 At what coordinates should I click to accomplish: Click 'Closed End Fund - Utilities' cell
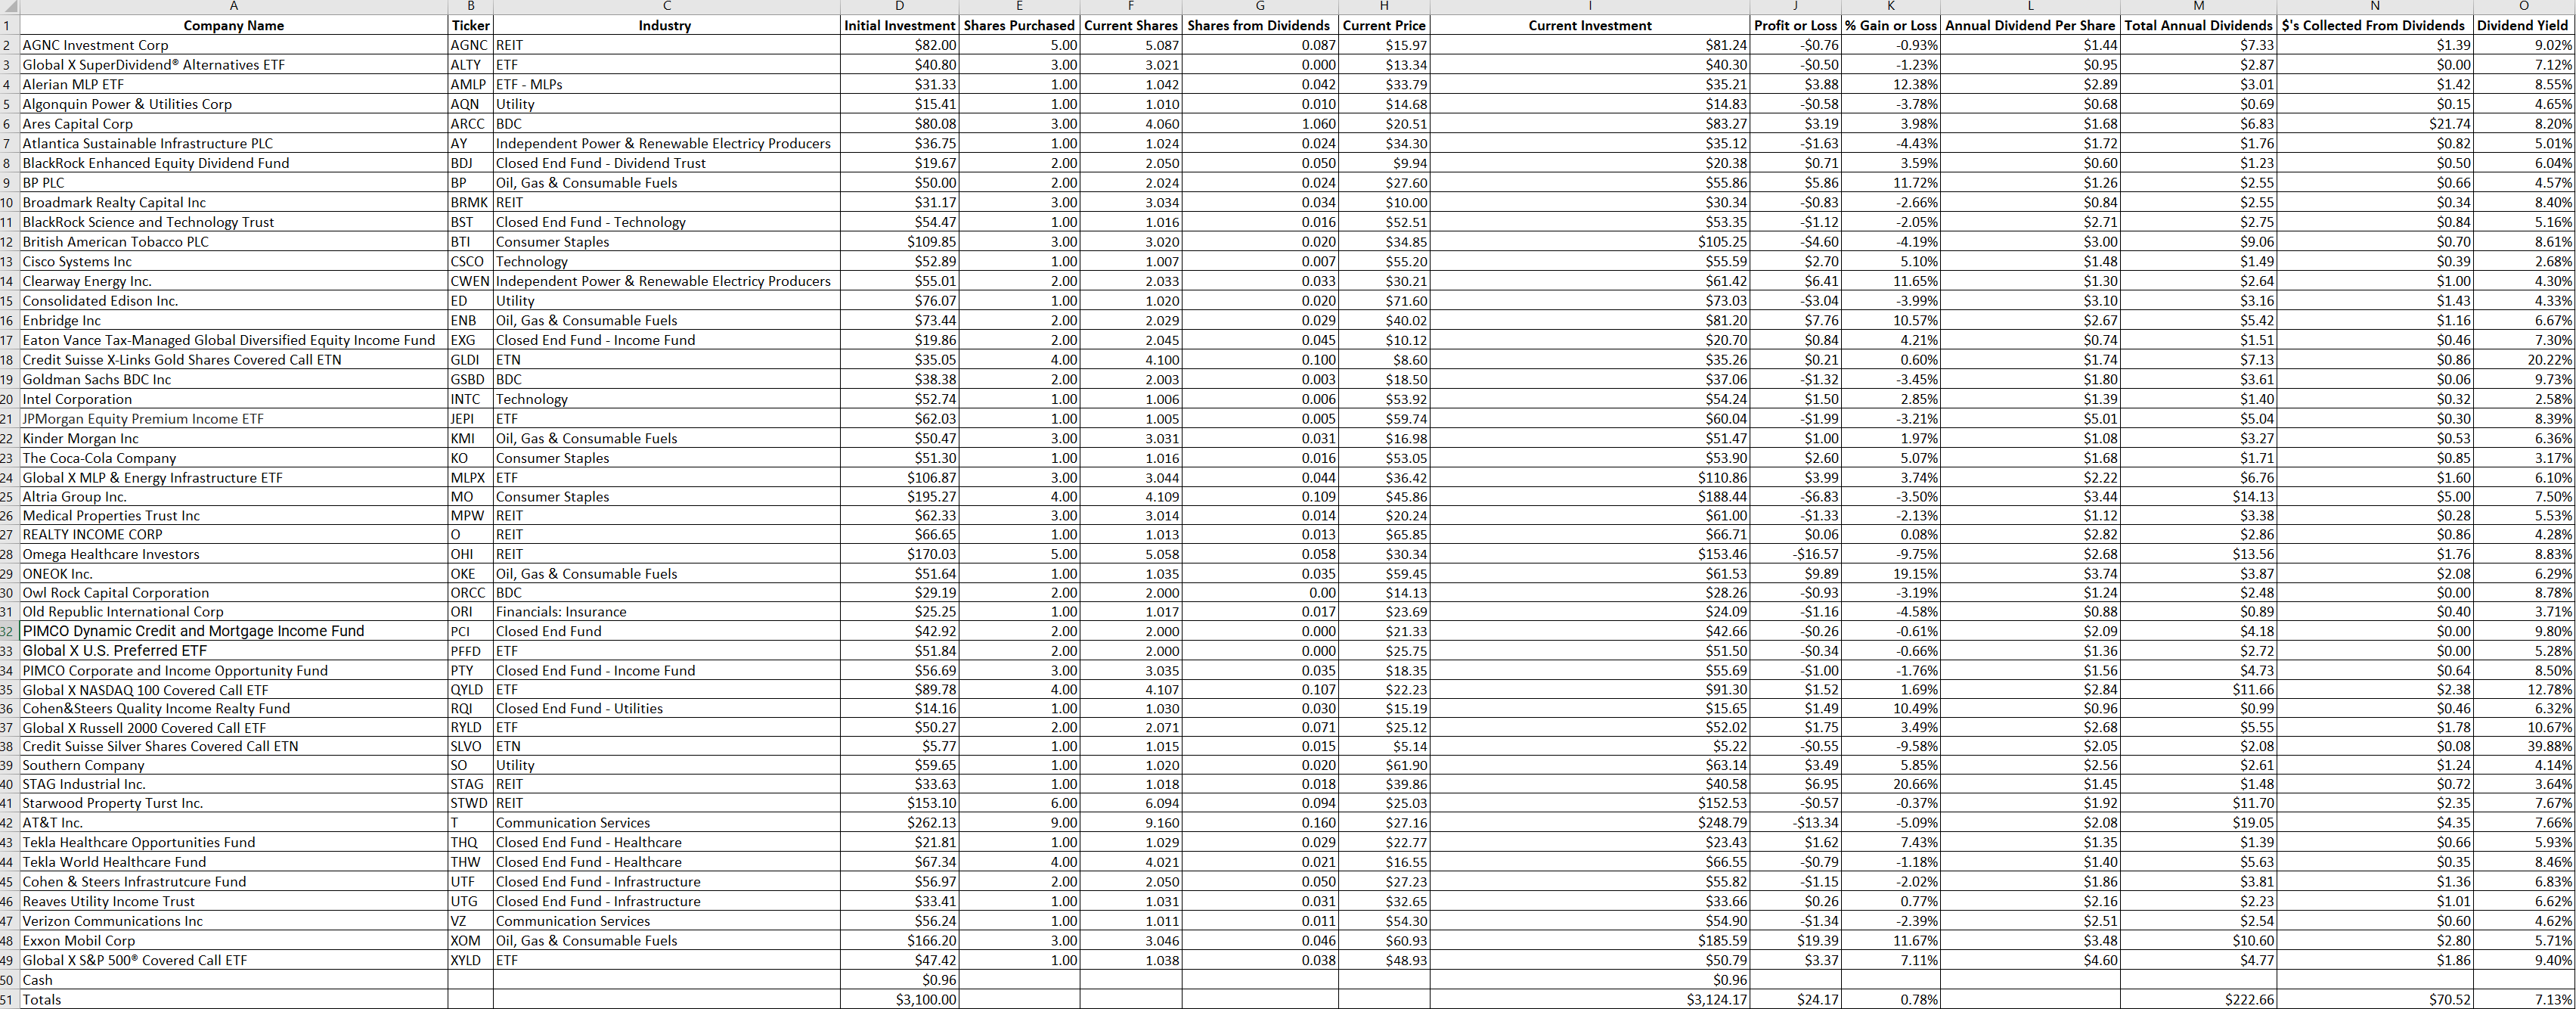(666, 708)
